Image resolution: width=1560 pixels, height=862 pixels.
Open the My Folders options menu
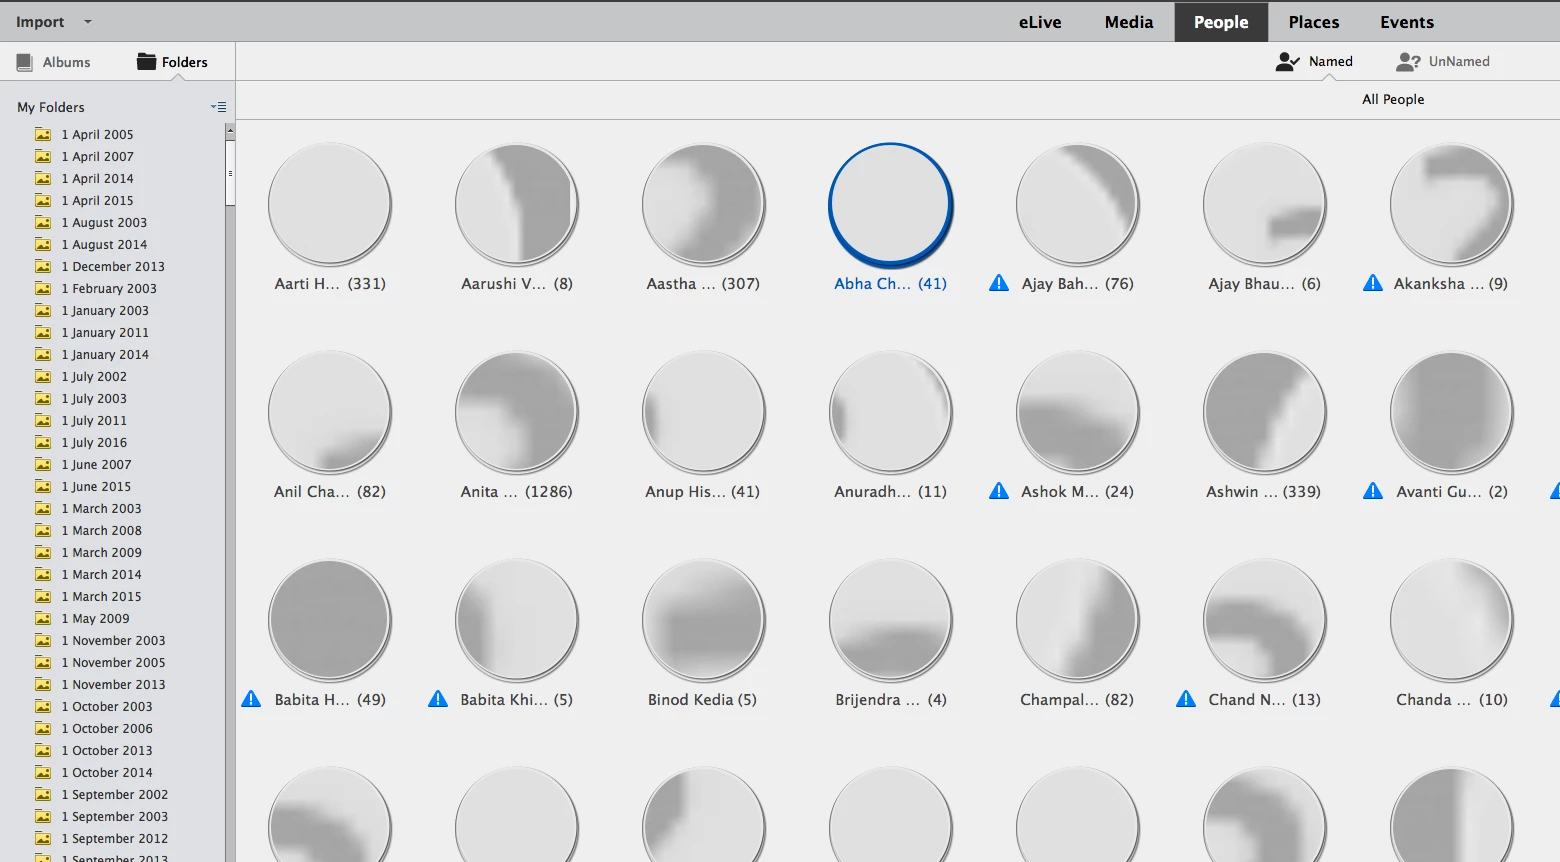click(x=218, y=107)
